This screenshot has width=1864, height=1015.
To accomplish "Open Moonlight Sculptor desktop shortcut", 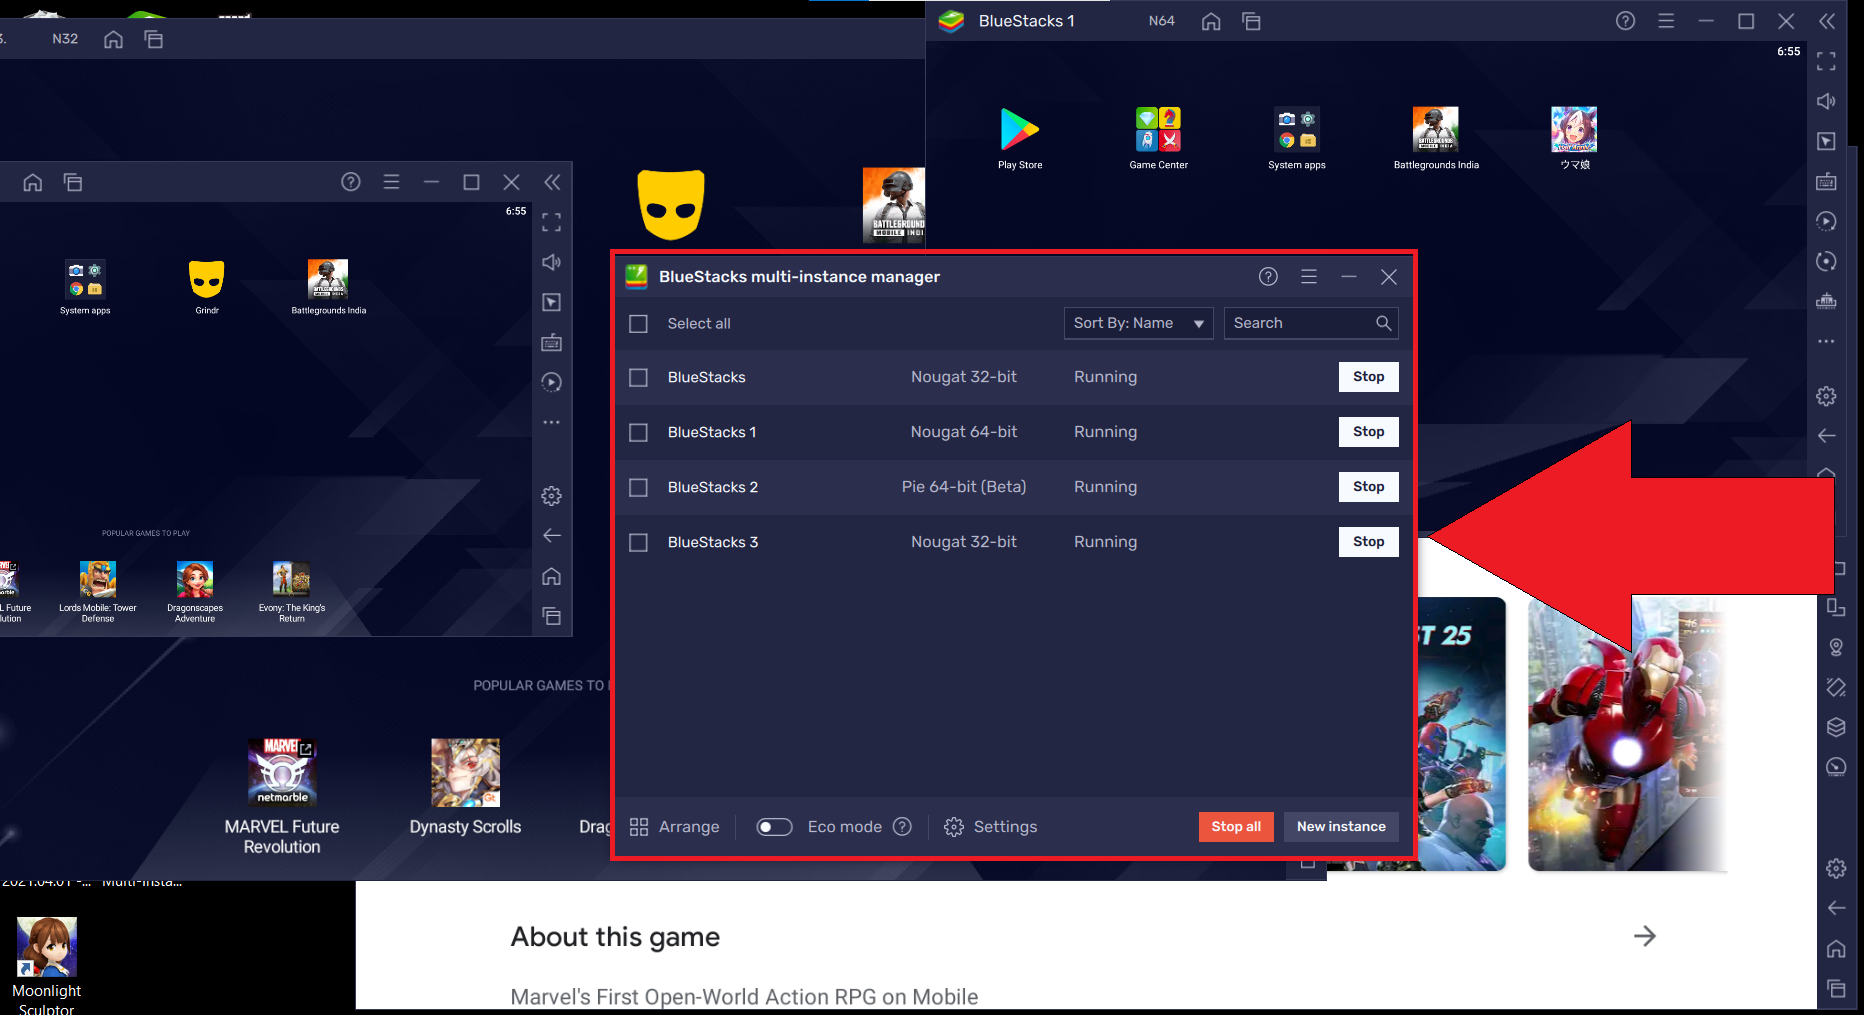I will point(46,965).
